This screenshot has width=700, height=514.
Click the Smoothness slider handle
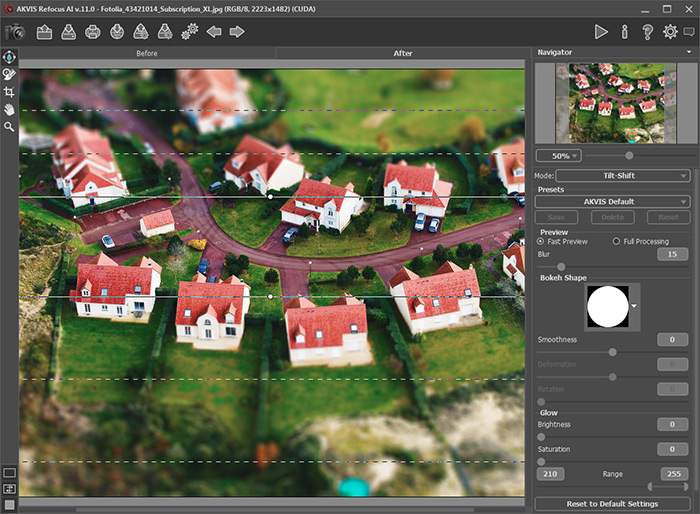pyautogui.click(x=612, y=352)
